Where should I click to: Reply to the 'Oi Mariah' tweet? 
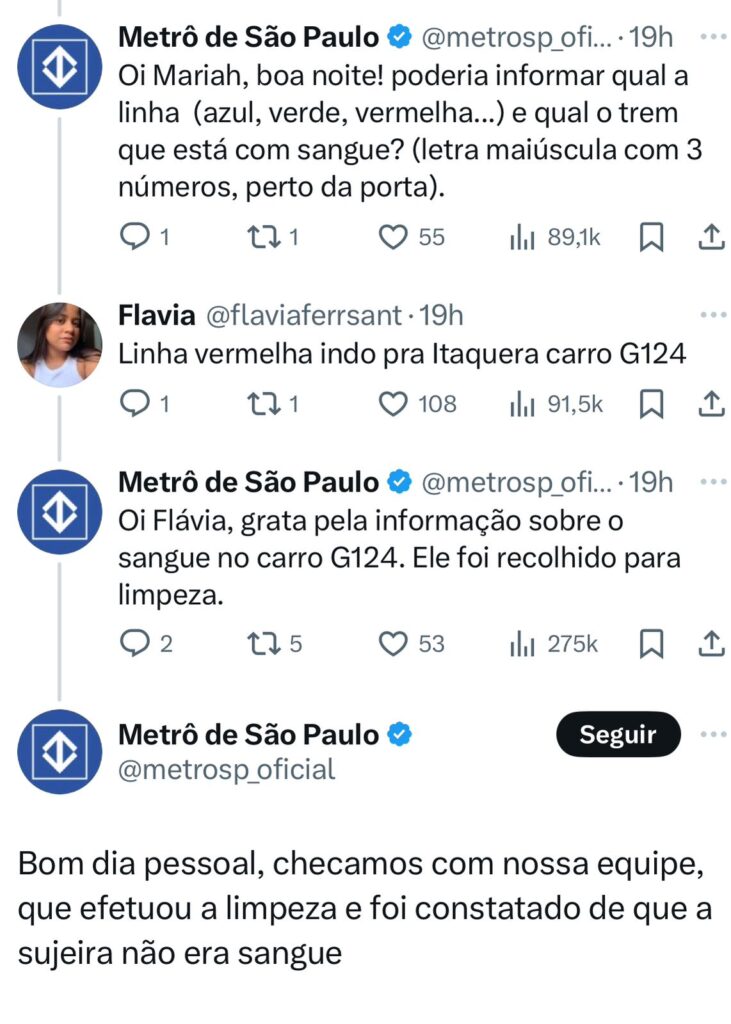133,237
